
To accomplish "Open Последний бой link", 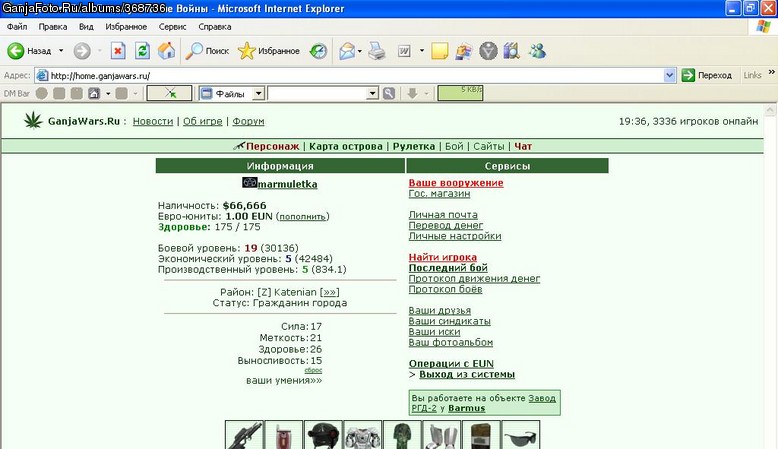I will click(x=448, y=268).
